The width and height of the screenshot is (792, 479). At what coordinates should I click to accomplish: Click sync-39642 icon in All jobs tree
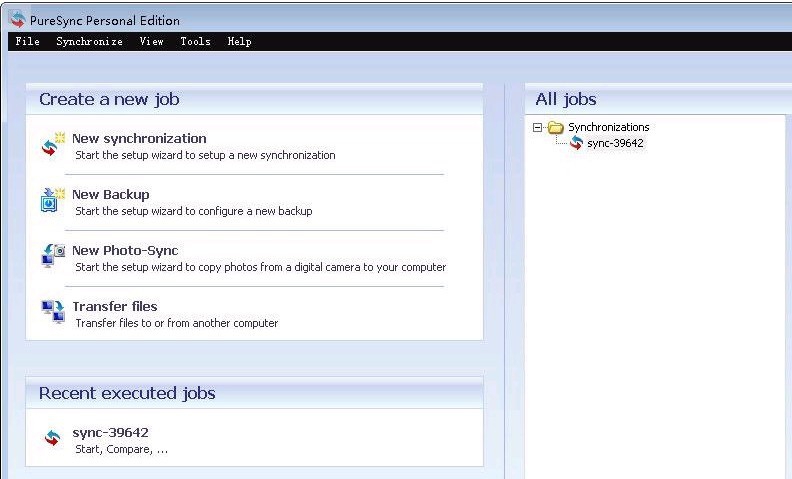pos(576,143)
